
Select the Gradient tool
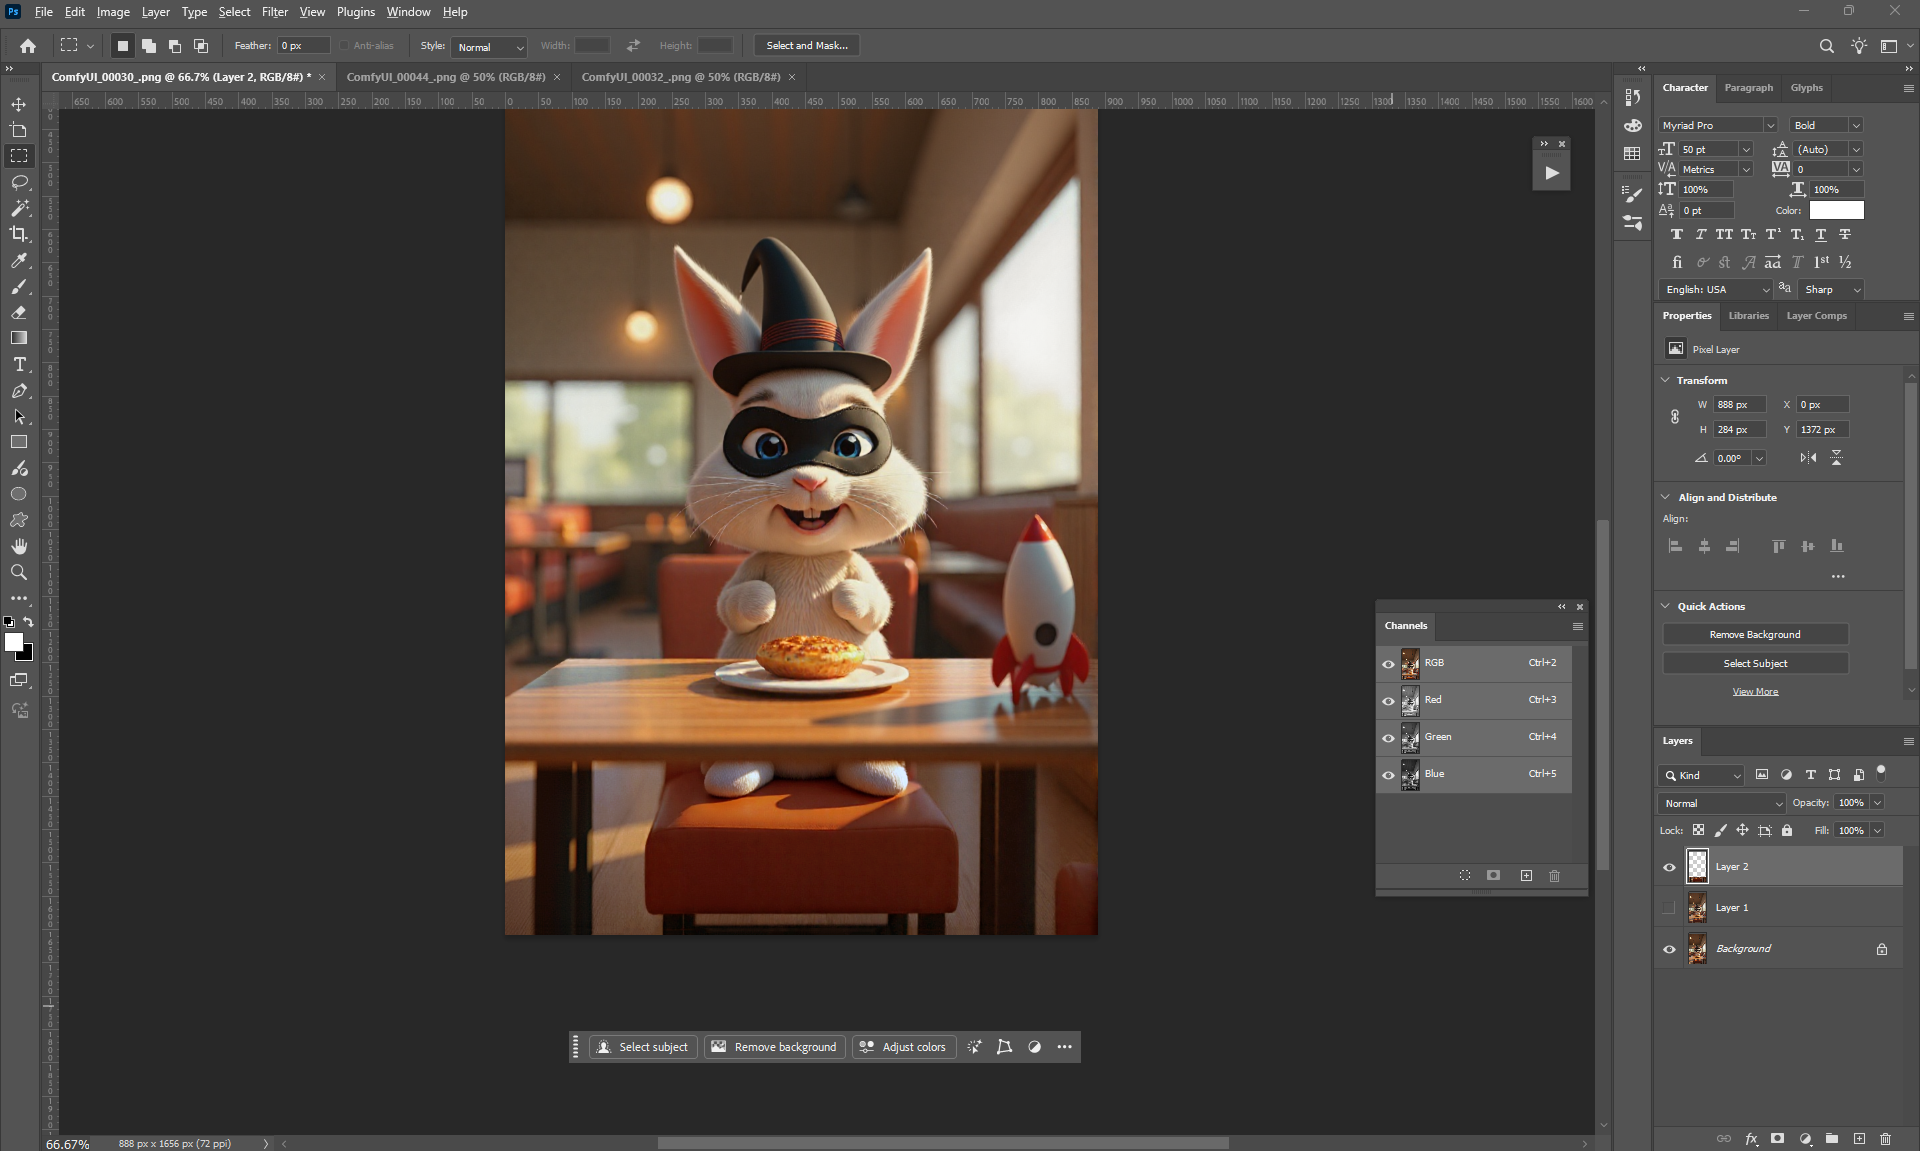(x=19, y=338)
